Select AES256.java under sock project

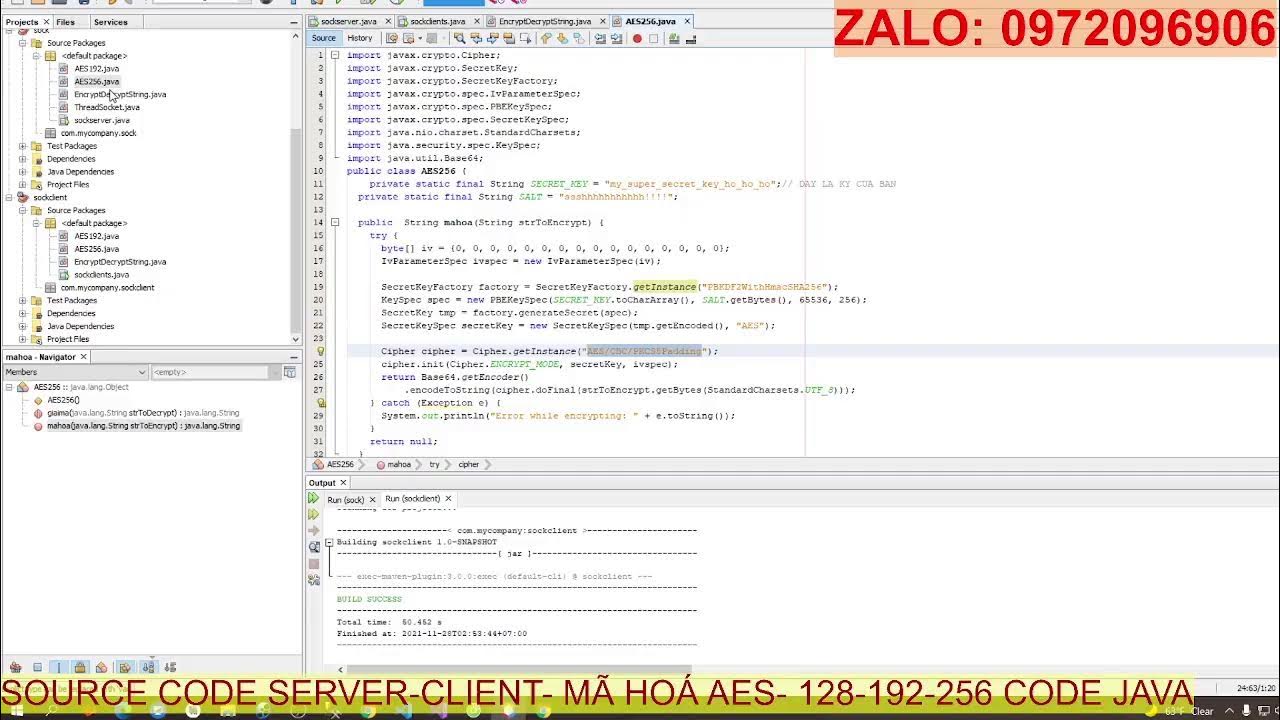[96, 81]
